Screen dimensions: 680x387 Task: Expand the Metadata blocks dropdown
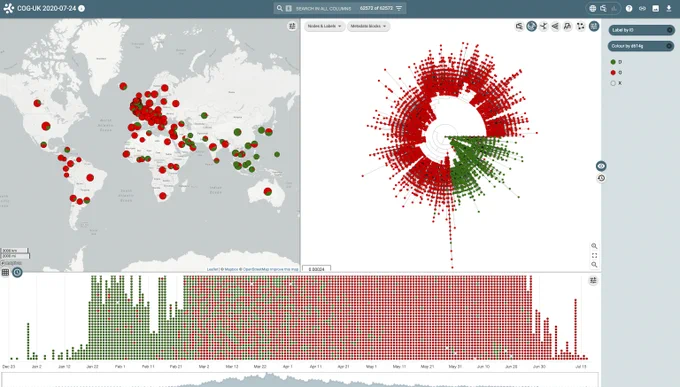(x=368, y=26)
